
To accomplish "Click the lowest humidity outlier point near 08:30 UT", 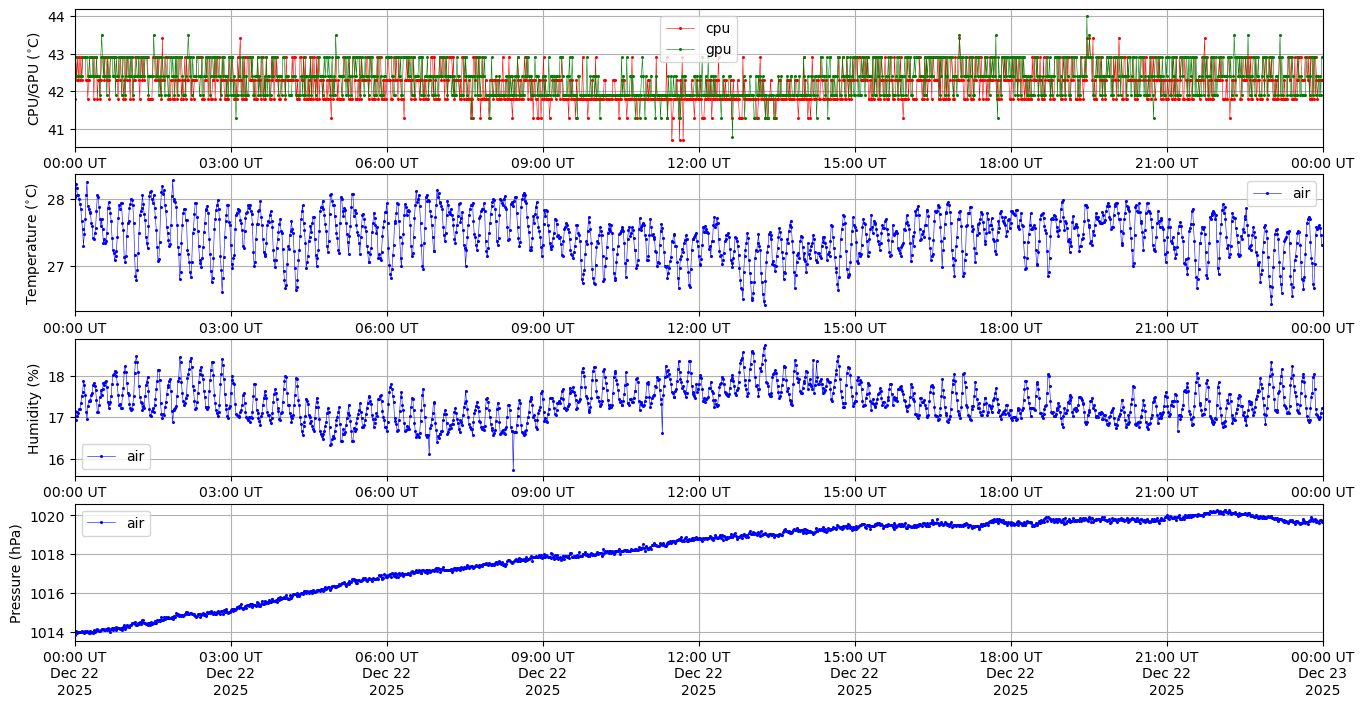I will click(x=513, y=470).
